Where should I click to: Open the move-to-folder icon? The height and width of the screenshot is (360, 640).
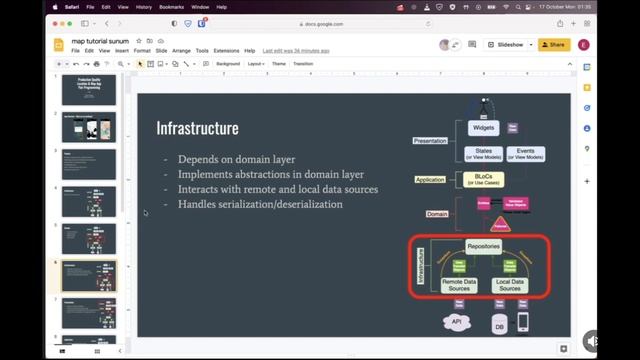point(150,41)
